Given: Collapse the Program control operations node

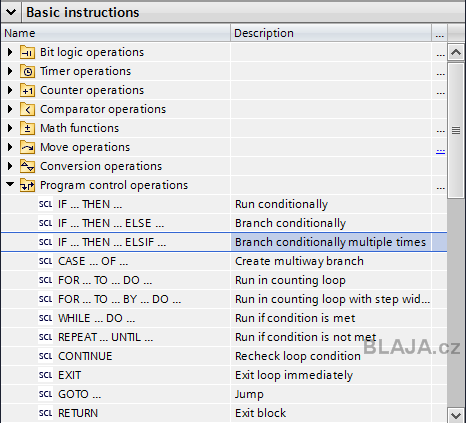Looking at the screenshot, I should click(x=10, y=184).
